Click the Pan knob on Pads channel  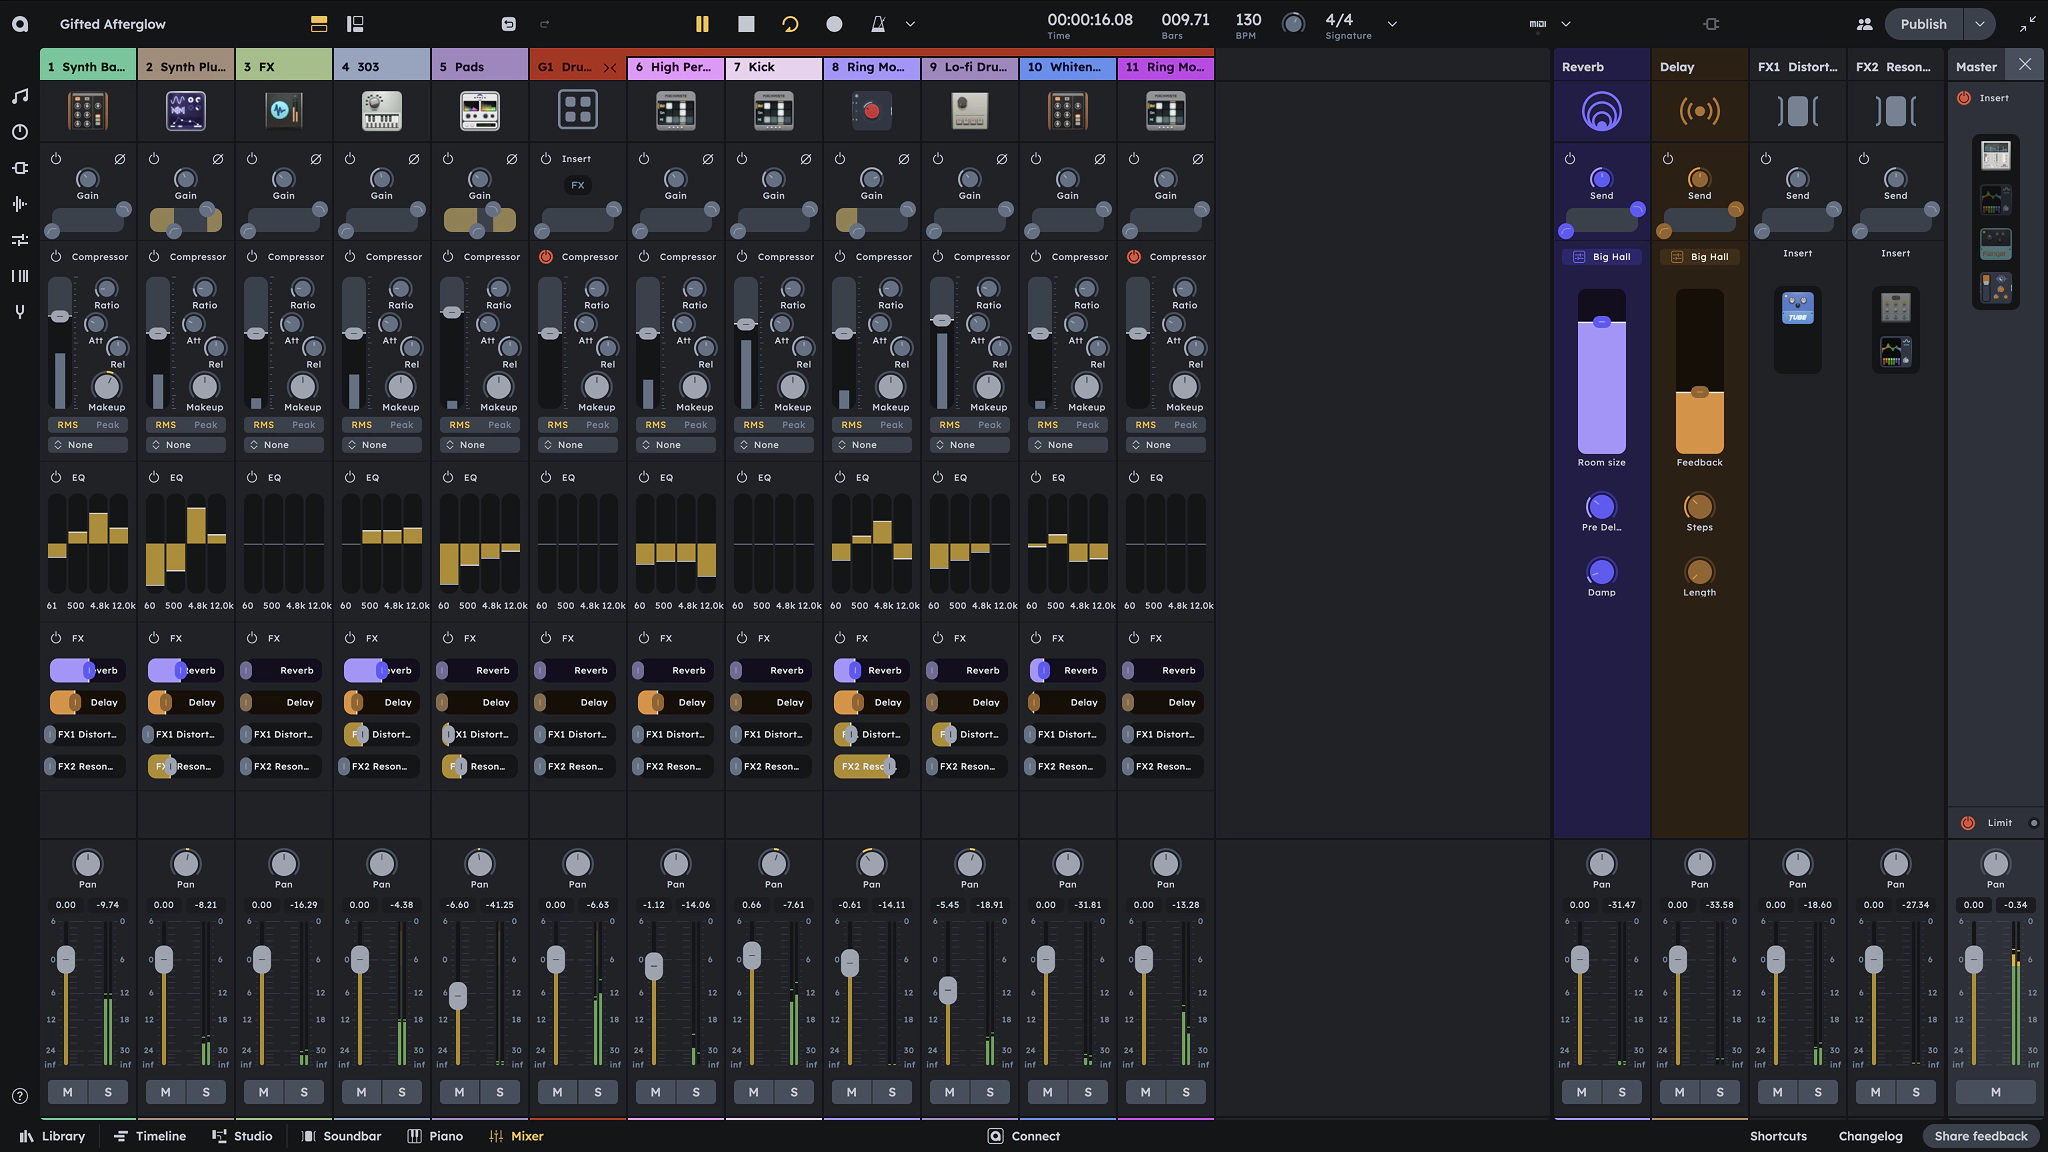[480, 863]
